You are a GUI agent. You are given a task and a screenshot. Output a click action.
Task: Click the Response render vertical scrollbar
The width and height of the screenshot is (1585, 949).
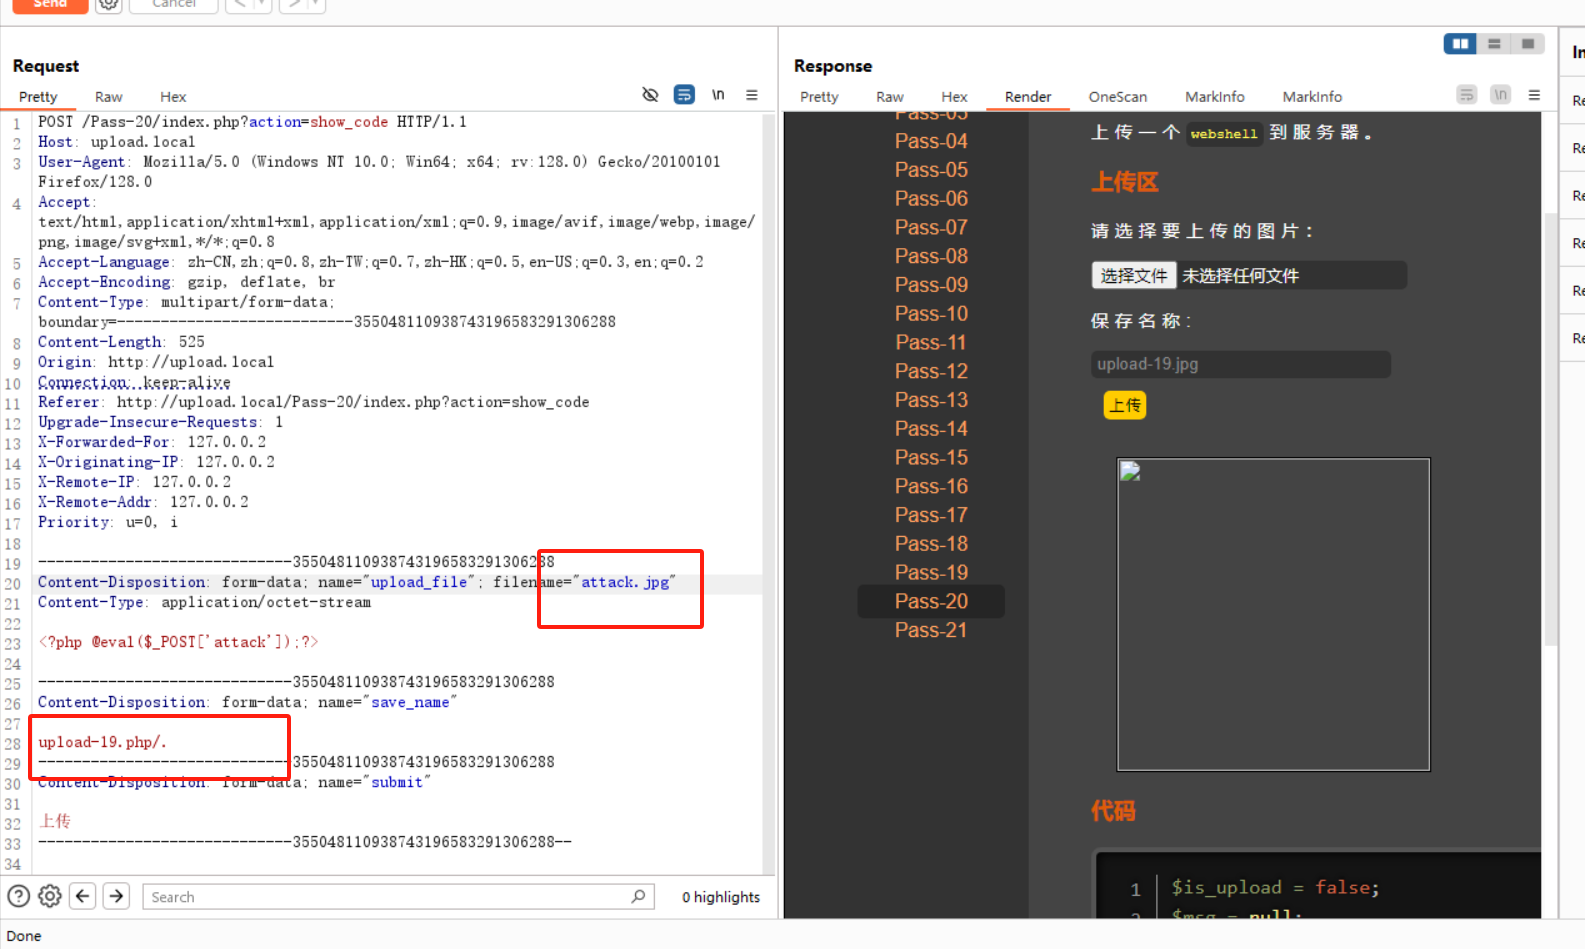tap(1550, 430)
